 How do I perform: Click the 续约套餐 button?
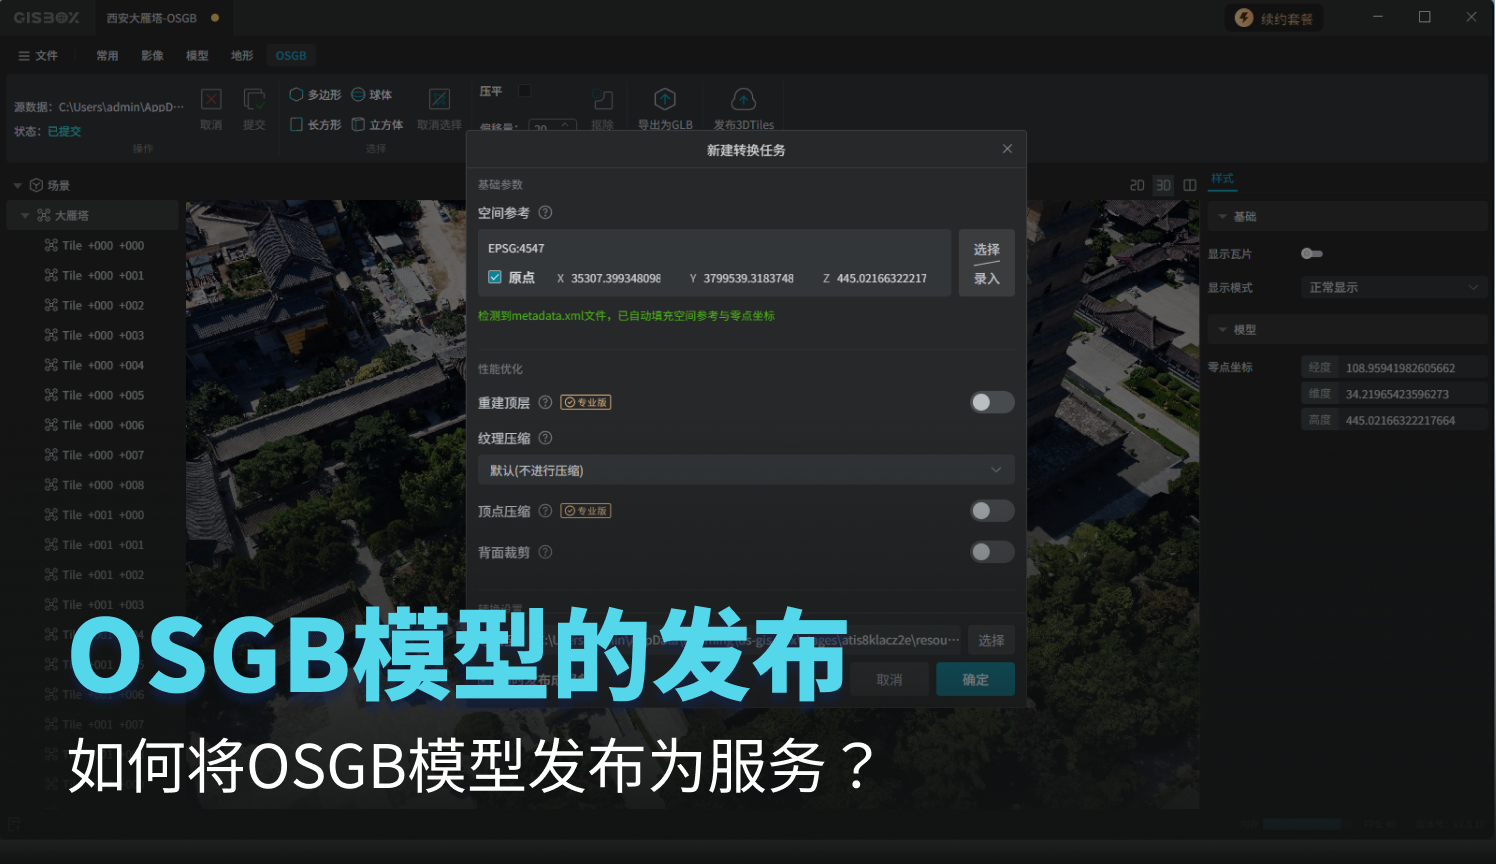(x=1274, y=18)
